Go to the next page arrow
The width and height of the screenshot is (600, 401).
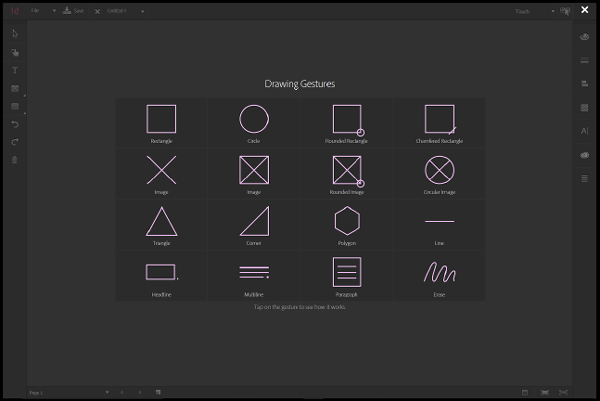[x=140, y=392]
